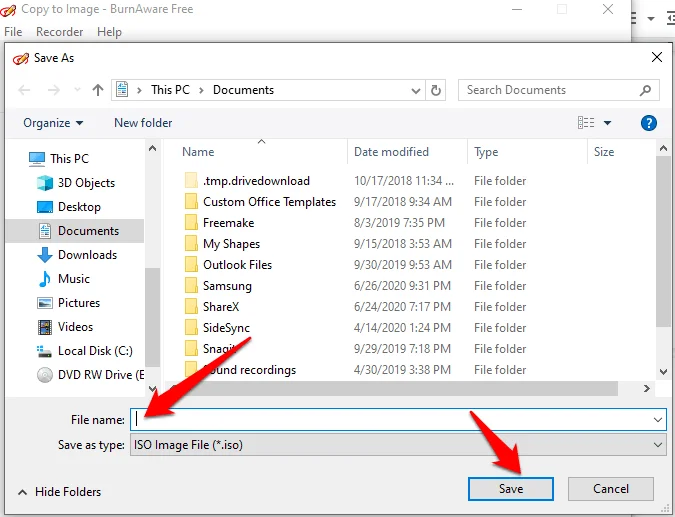Viewport: 675px width, 517px height.
Task: Close the Save As dialog
Action: click(656, 57)
